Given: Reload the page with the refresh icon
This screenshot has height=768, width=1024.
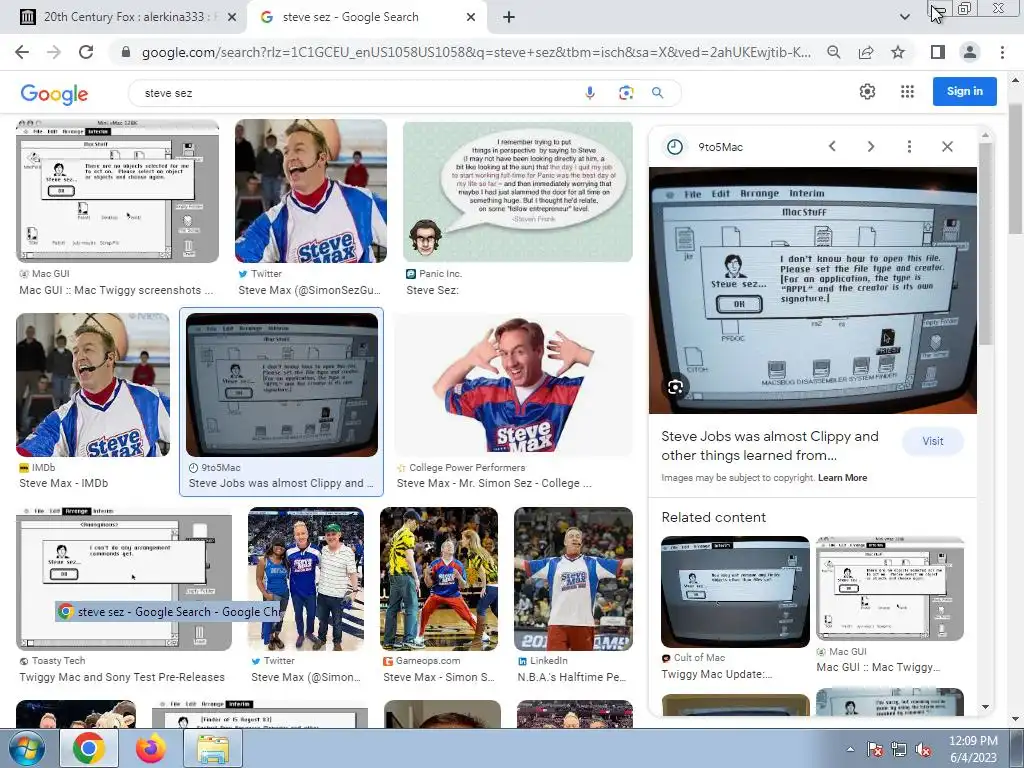Looking at the screenshot, I should click(86, 52).
